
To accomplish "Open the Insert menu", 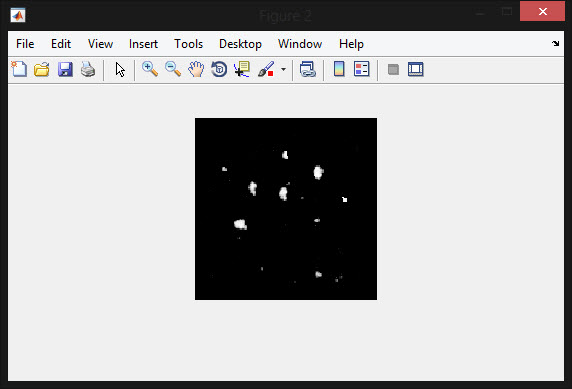I will pyautogui.click(x=143, y=44).
